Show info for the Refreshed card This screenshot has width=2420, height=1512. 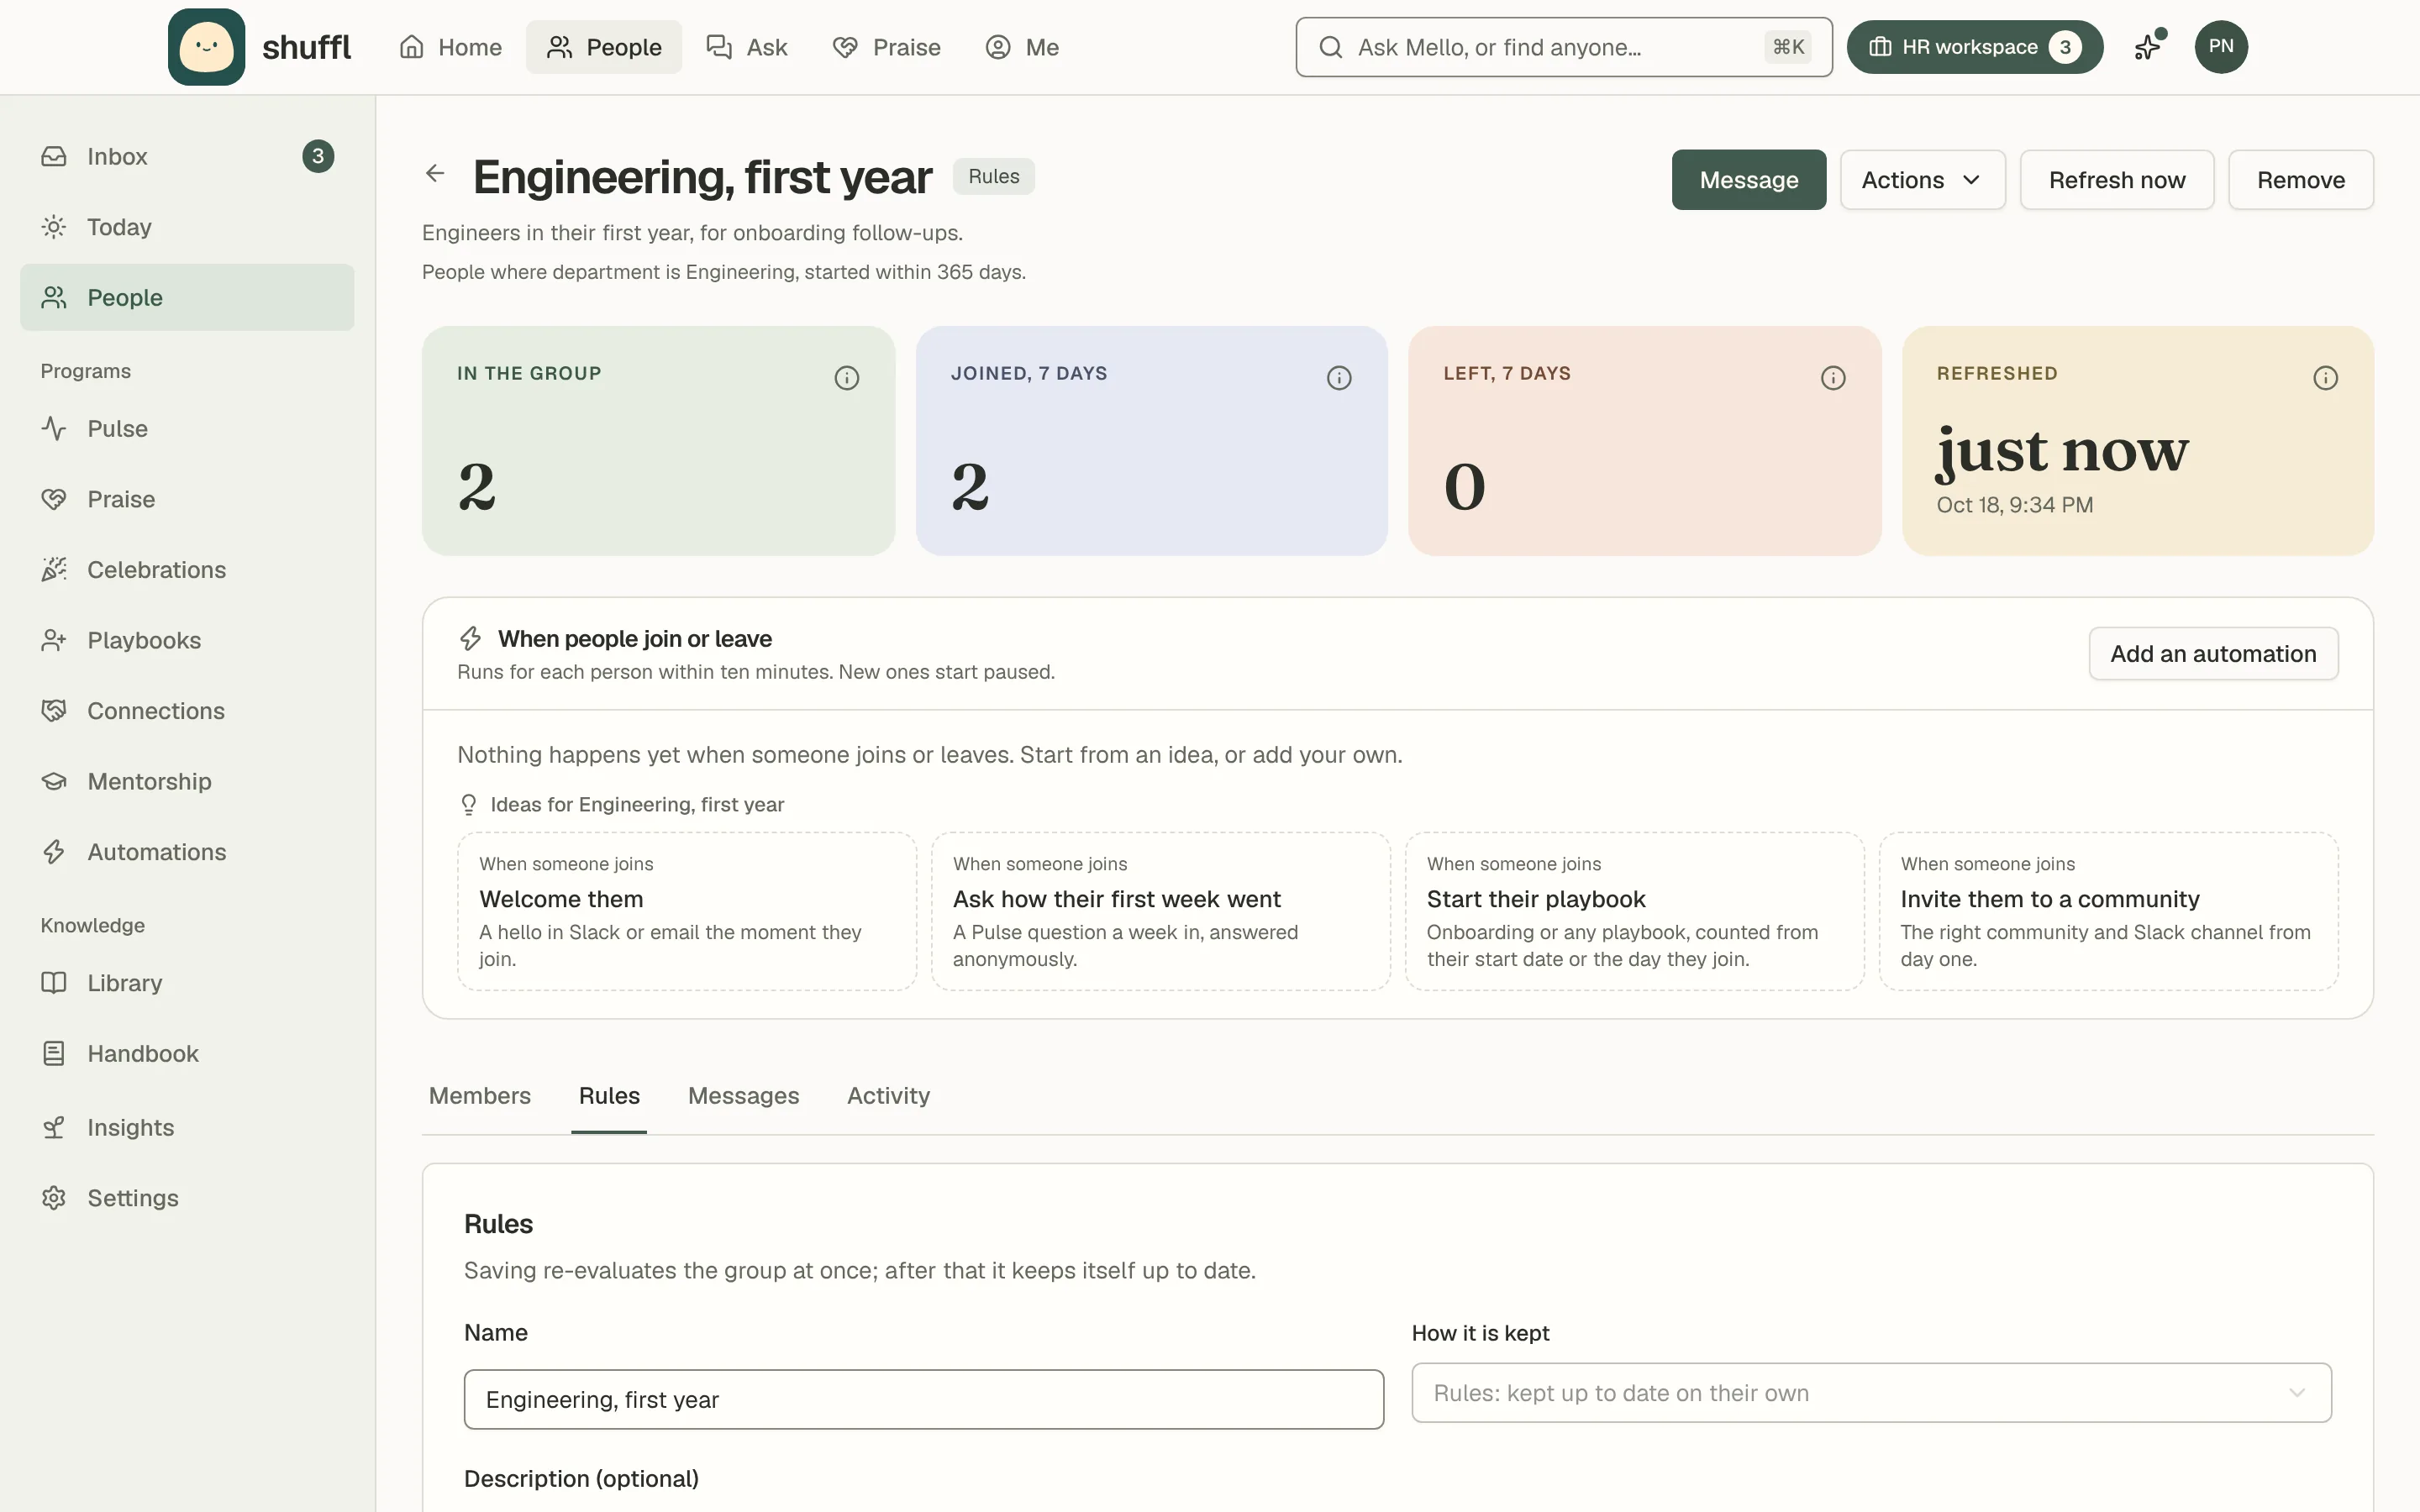tap(2325, 378)
